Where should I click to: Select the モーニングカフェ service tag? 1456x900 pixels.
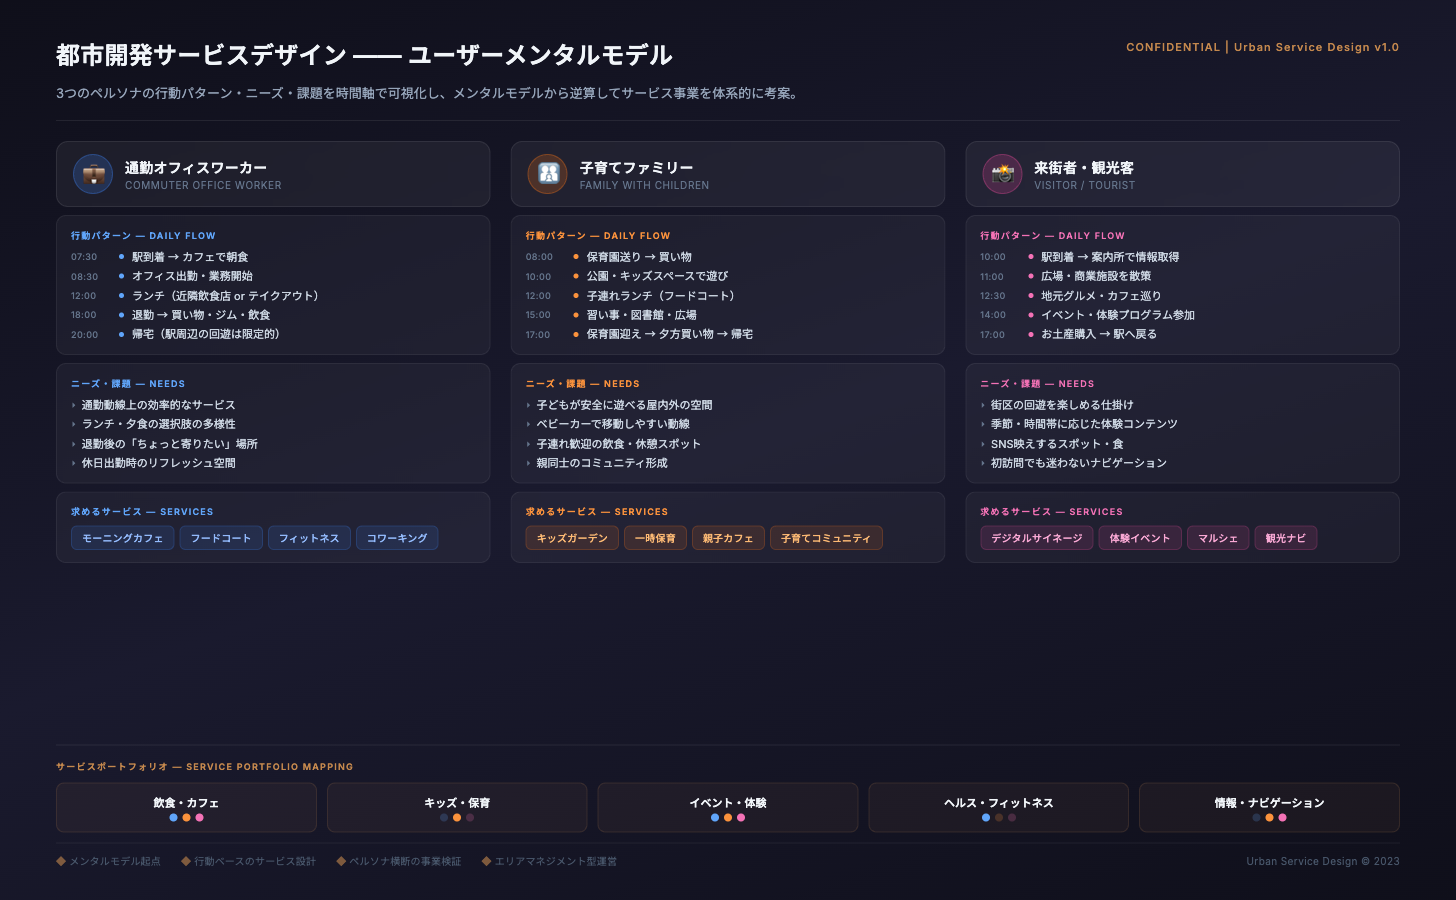(122, 538)
